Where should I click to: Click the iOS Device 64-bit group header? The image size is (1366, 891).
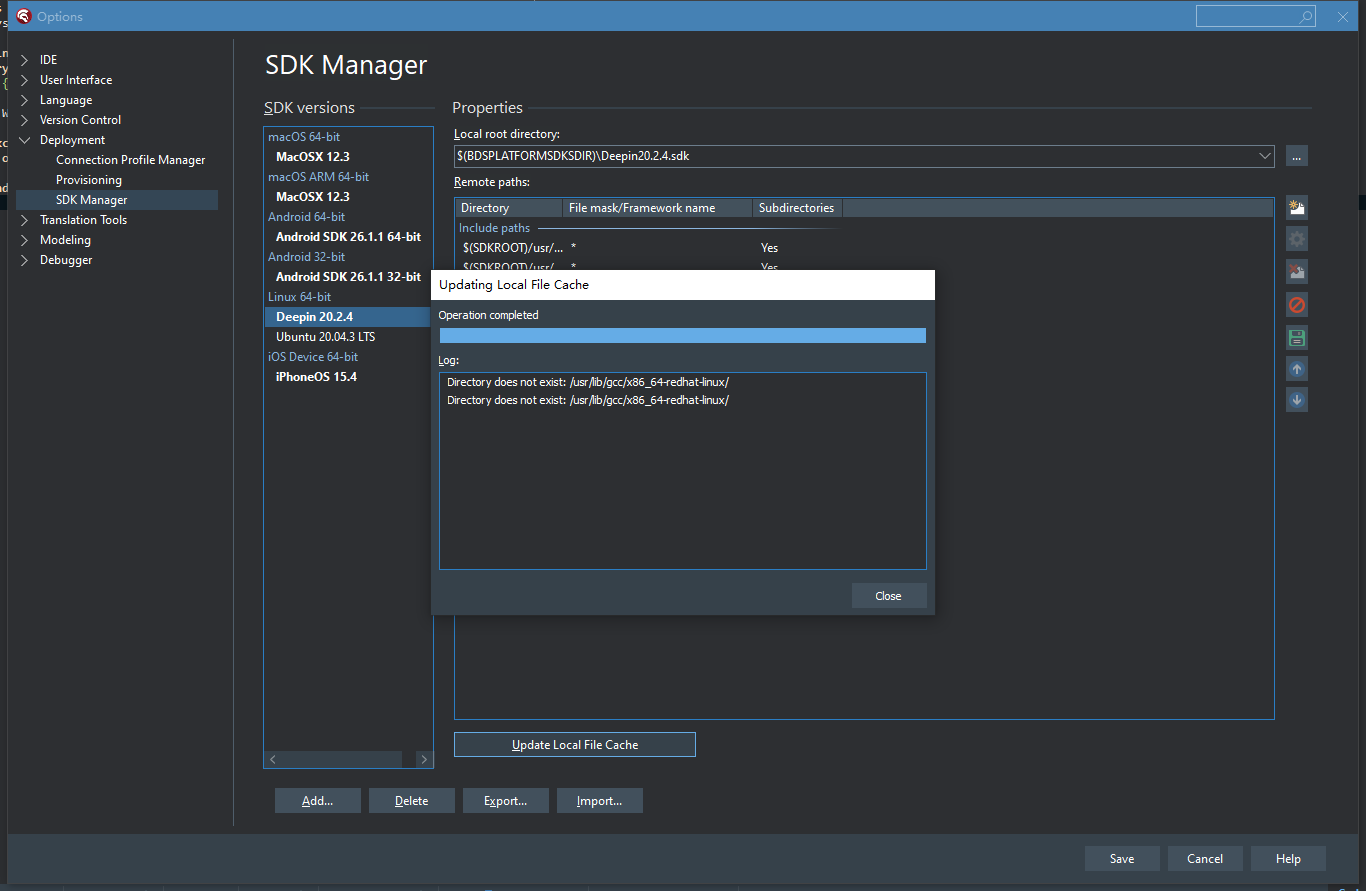[x=313, y=357]
